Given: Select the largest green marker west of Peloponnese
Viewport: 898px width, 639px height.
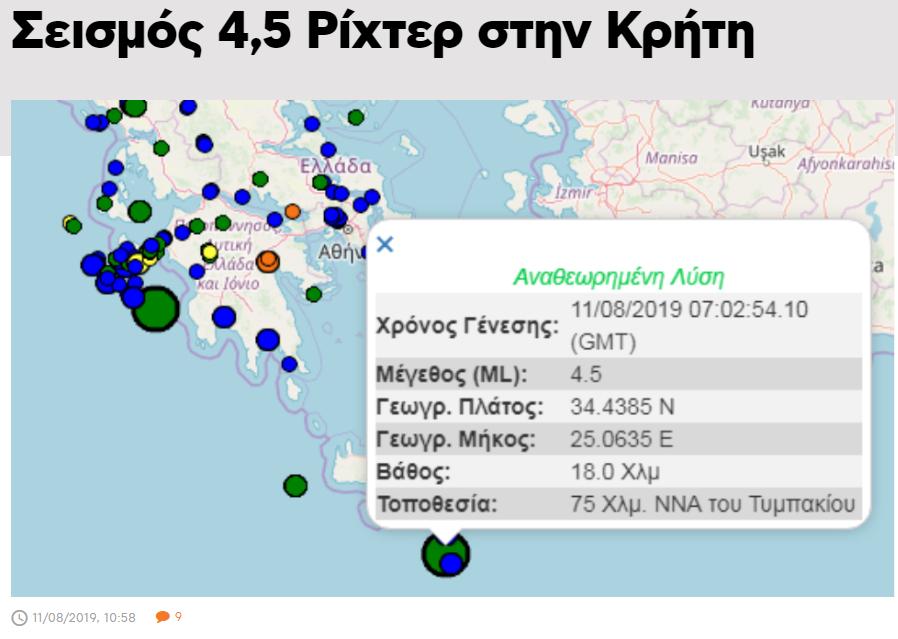Looking at the screenshot, I should [x=156, y=309].
